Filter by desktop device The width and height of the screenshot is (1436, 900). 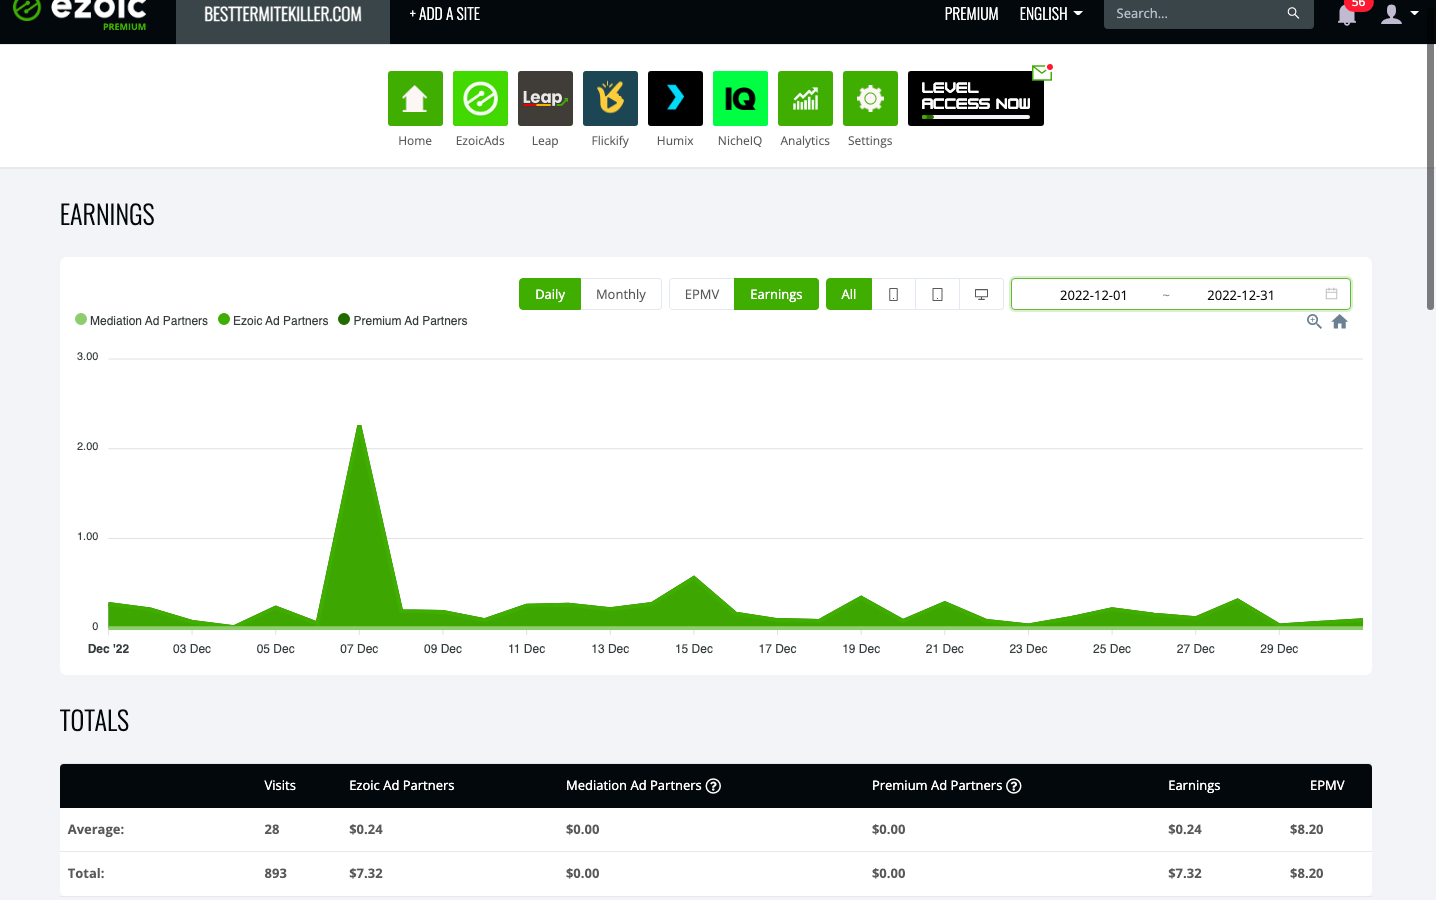coord(982,294)
